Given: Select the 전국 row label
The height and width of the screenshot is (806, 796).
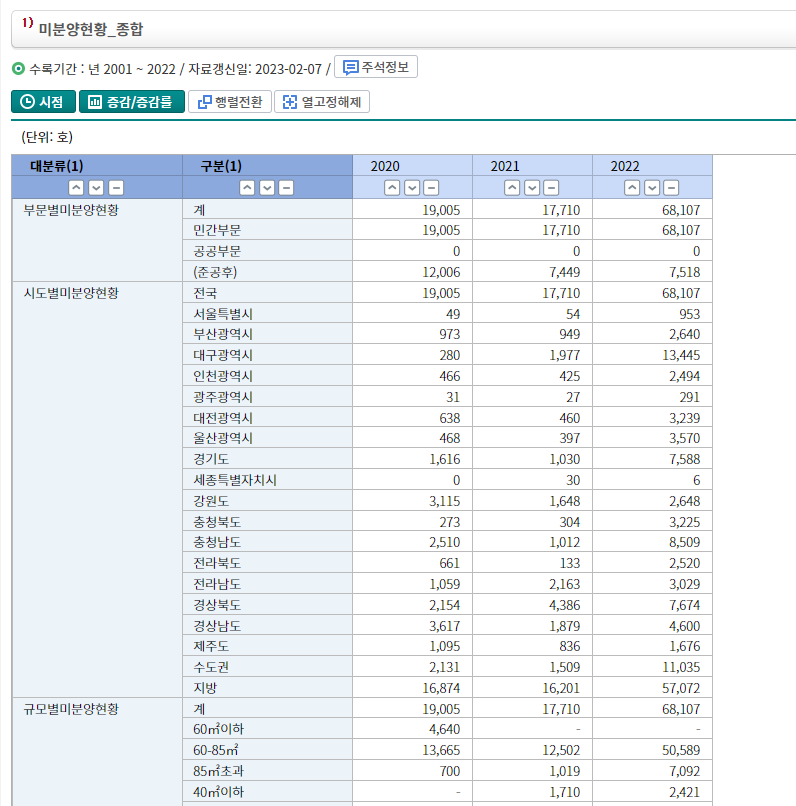Looking at the screenshot, I should tap(205, 293).
